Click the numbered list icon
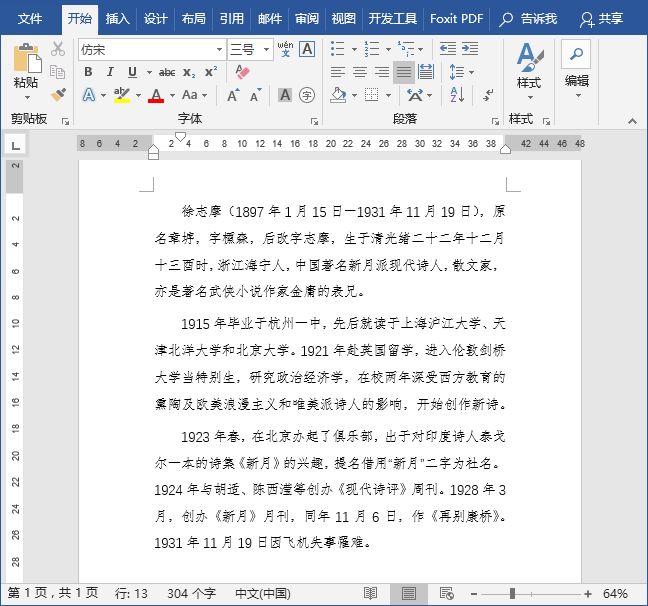The height and width of the screenshot is (606, 648). click(370, 49)
